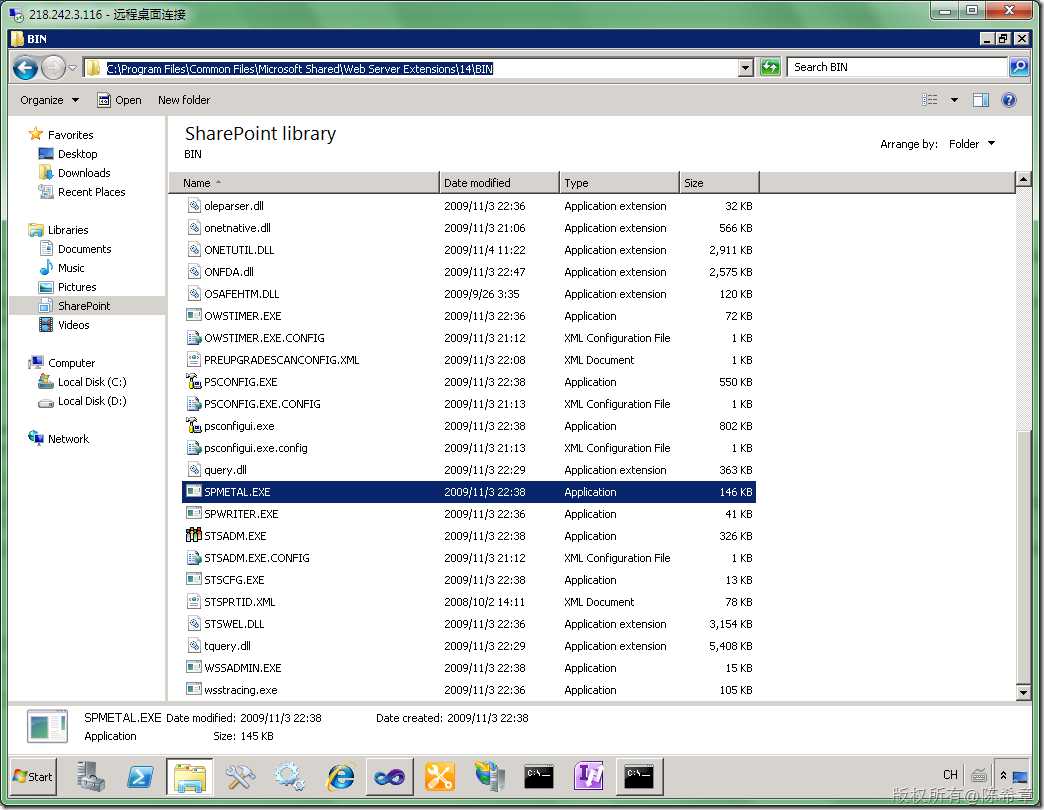Open Internet Explorer from taskbar
The image size is (1044, 810).
pos(340,776)
